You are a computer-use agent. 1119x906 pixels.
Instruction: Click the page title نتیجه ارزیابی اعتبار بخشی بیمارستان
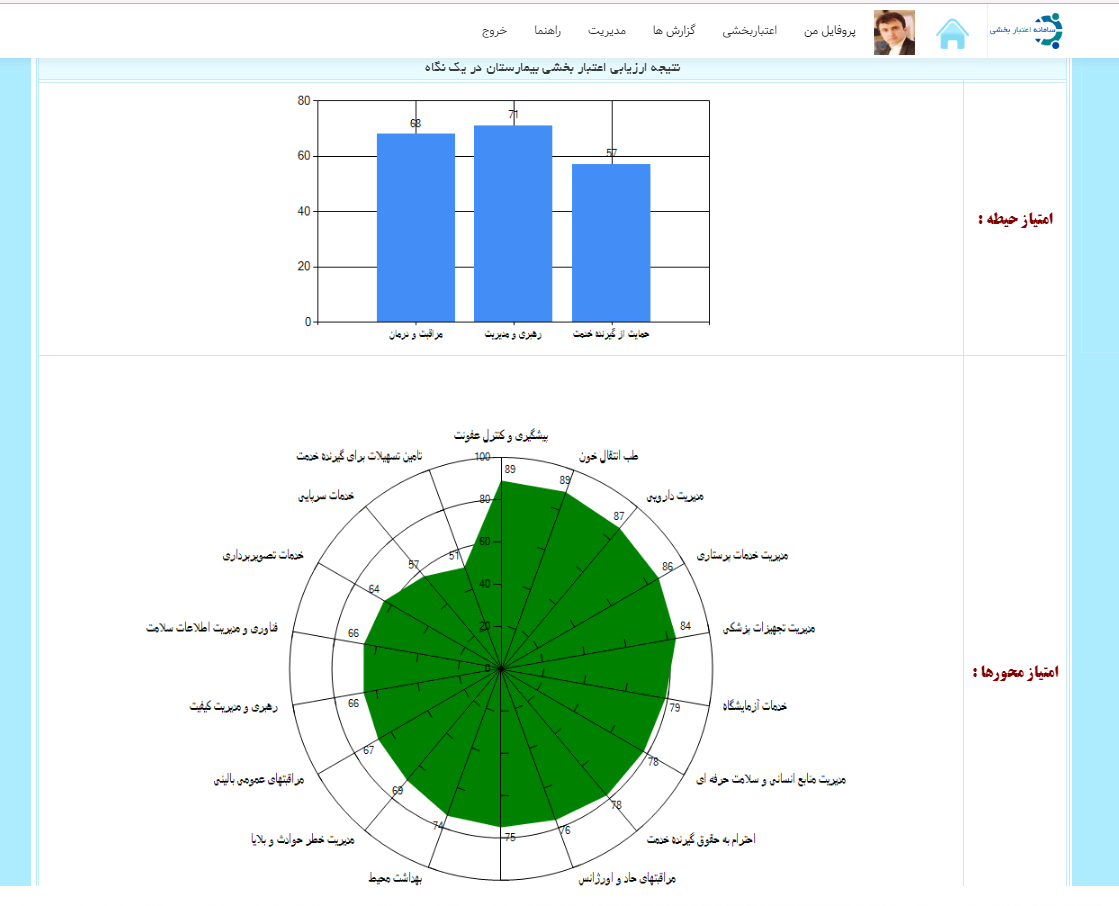click(552, 68)
